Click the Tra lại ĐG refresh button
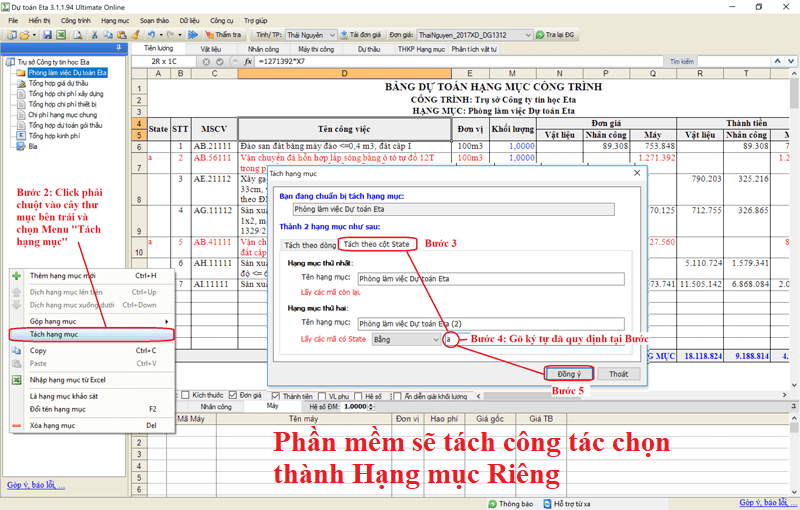This screenshot has height=510, width=800. click(x=556, y=35)
